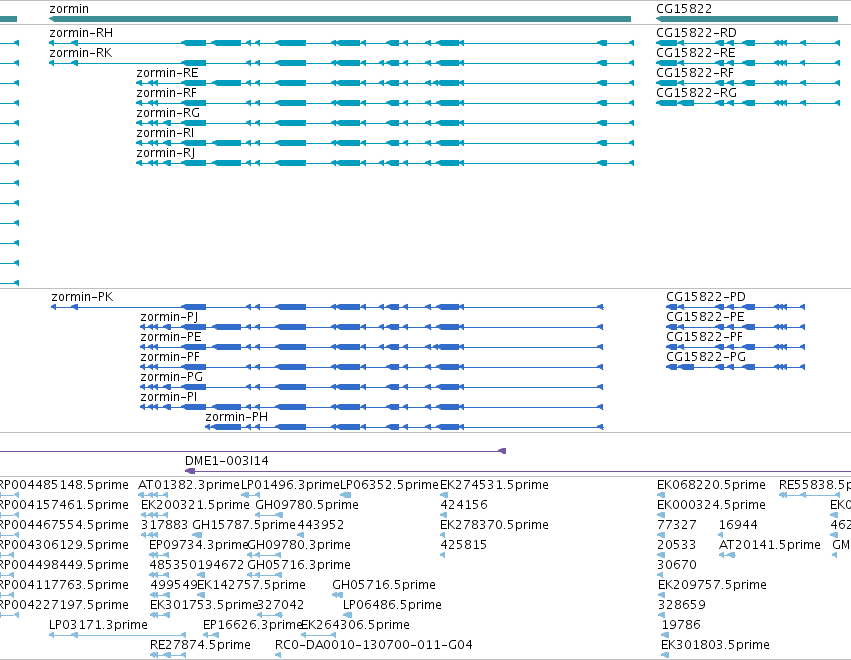Click the CG15822-RE transcript label
Screen dimensions: 851x660
click(x=696, y=53)
